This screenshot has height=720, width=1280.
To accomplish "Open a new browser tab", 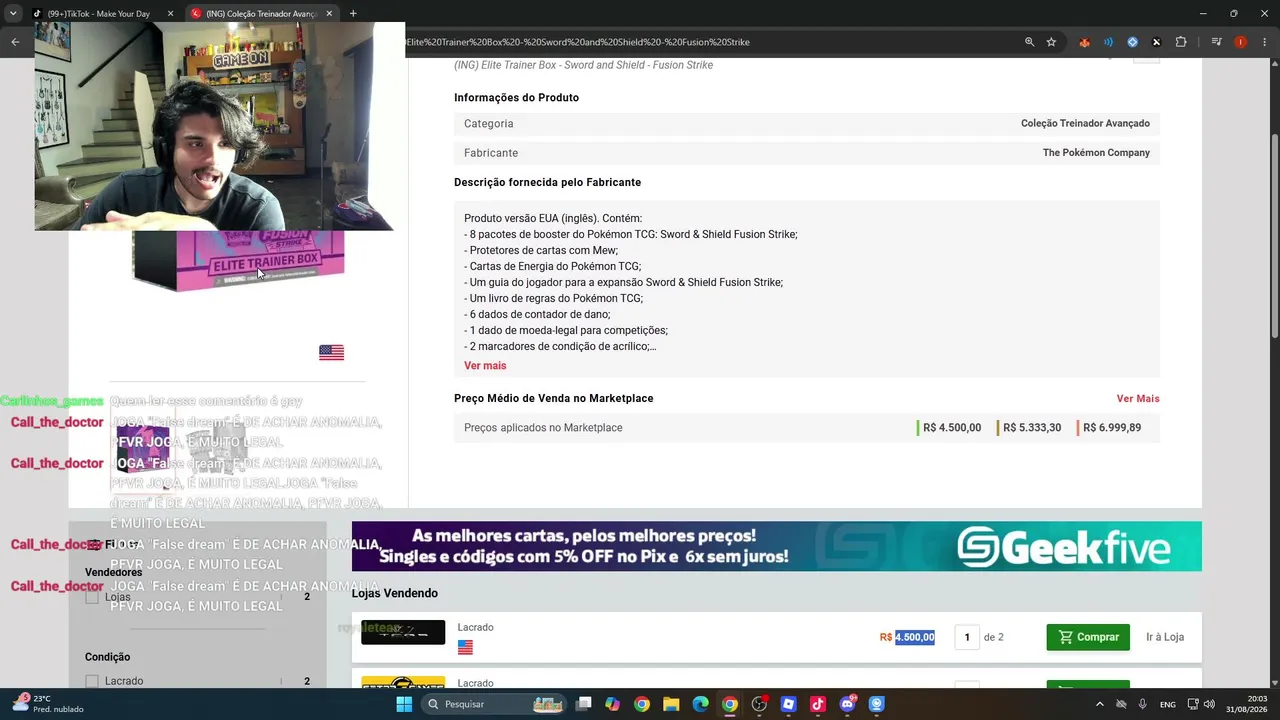I will click(x=353, y=14).
